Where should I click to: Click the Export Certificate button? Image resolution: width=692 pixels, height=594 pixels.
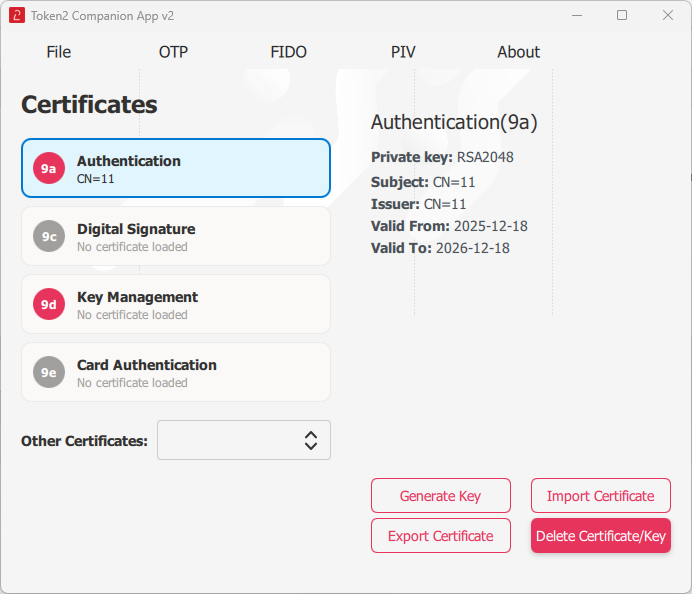click(x=441, y=535)
